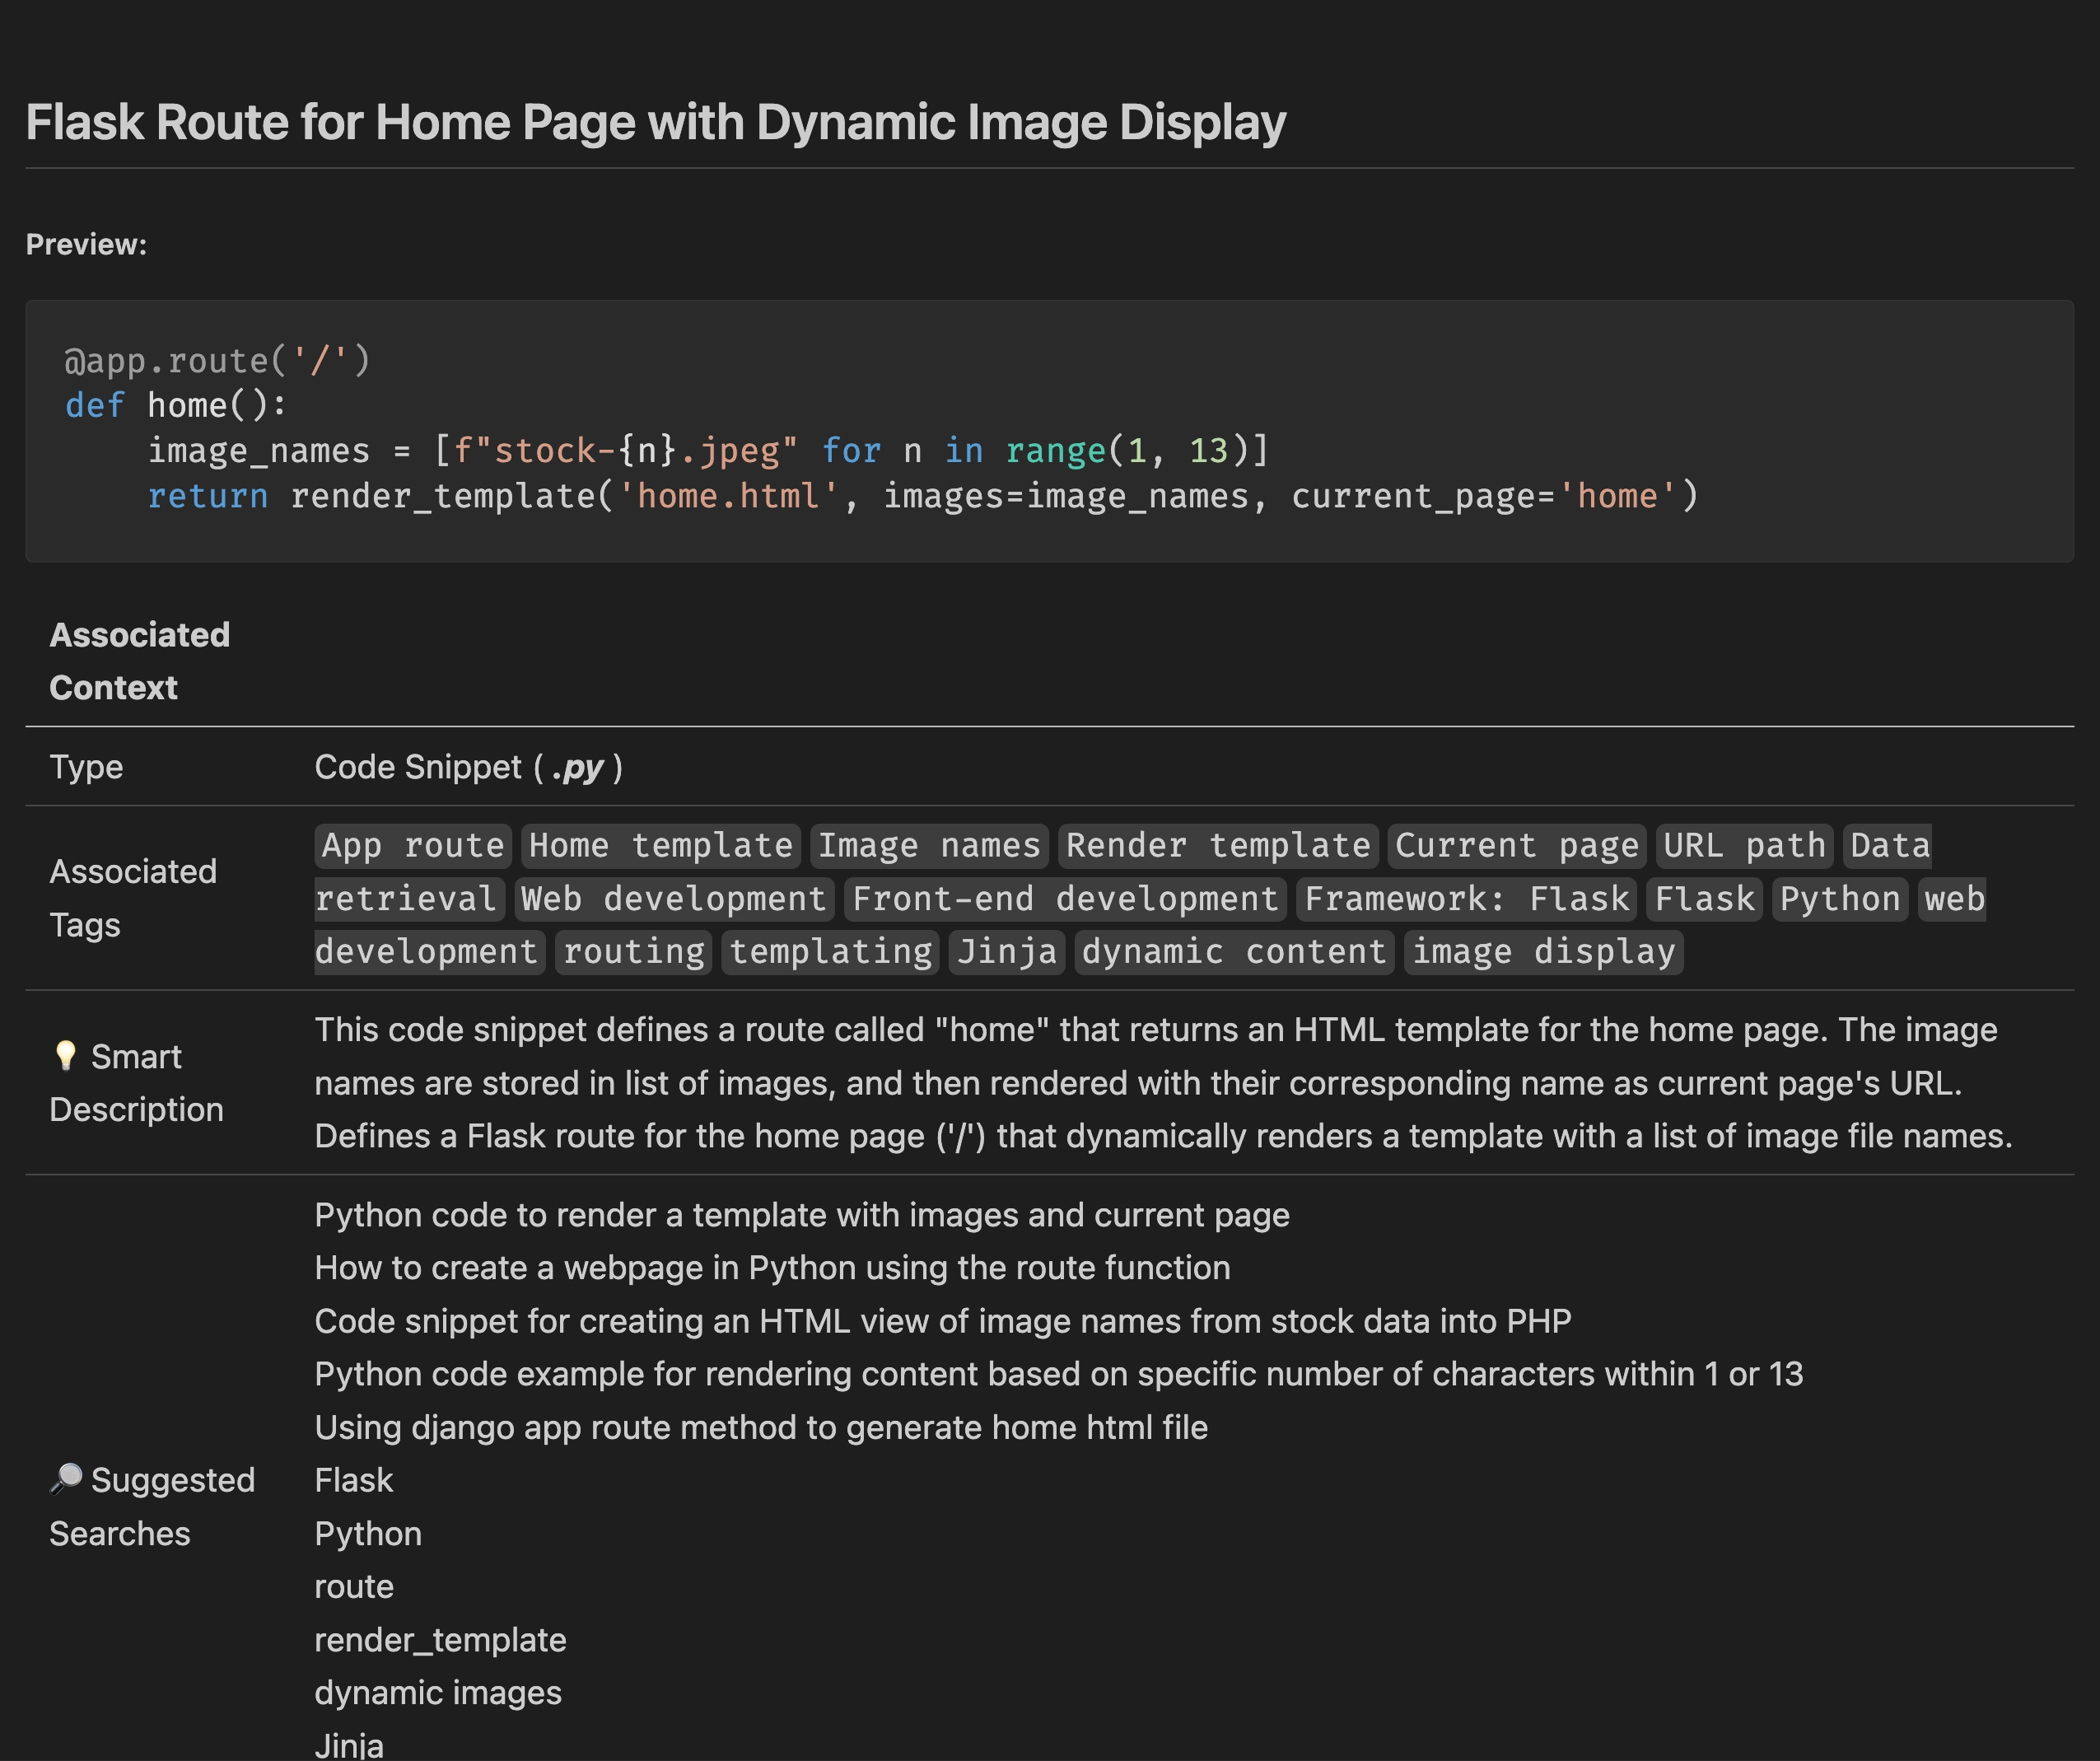Select the 'Home template' tag
The height and width of the screenshot is (1761, 2100).
point(660,845)
